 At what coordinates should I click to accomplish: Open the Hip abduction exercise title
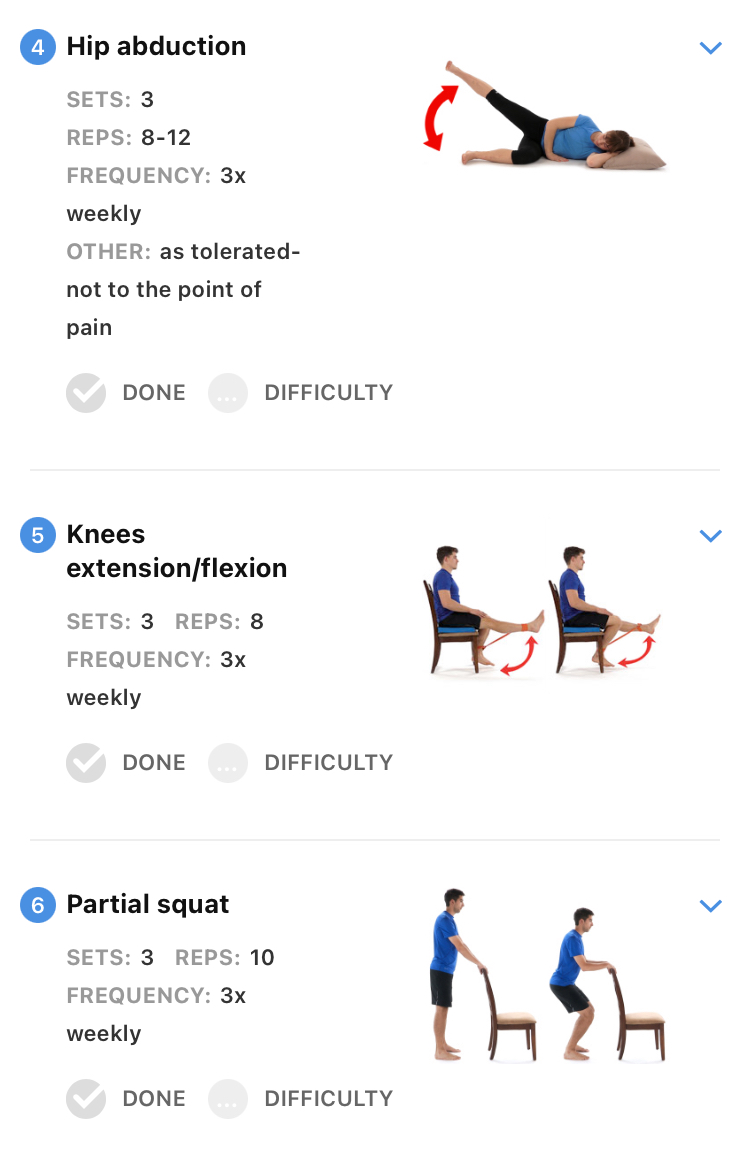click(156, 47)
